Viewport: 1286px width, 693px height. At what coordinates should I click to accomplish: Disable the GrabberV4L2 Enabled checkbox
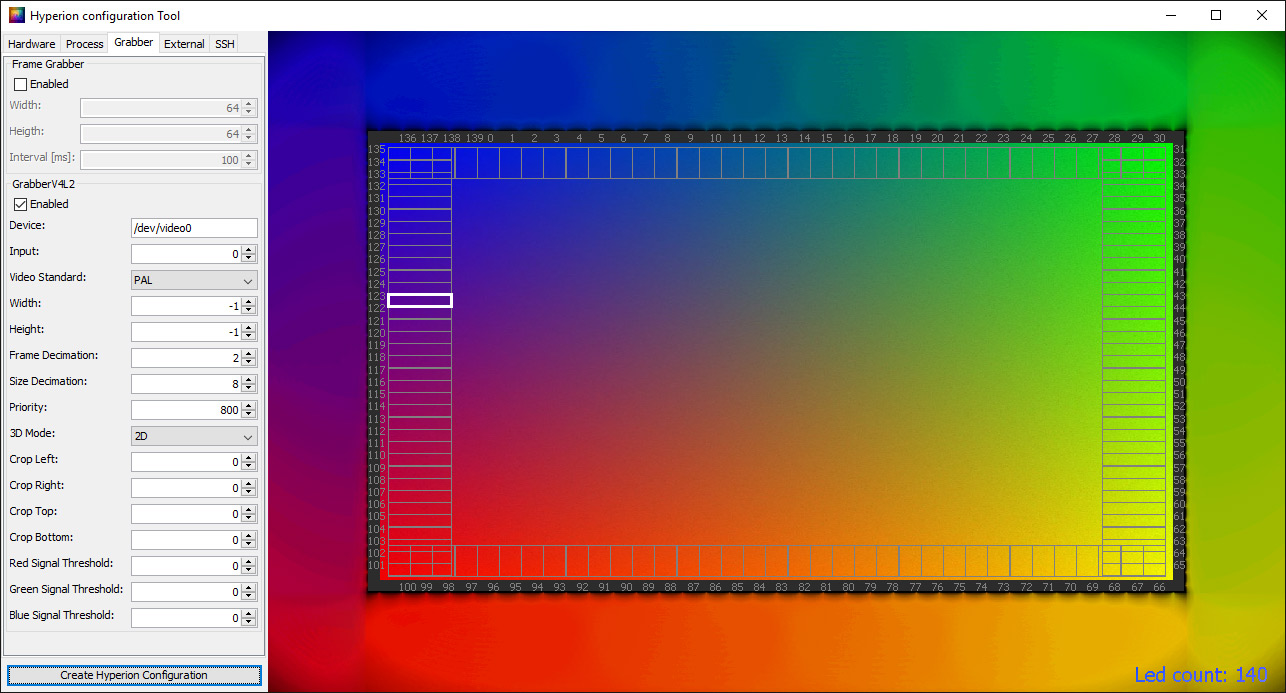(21, 205)
